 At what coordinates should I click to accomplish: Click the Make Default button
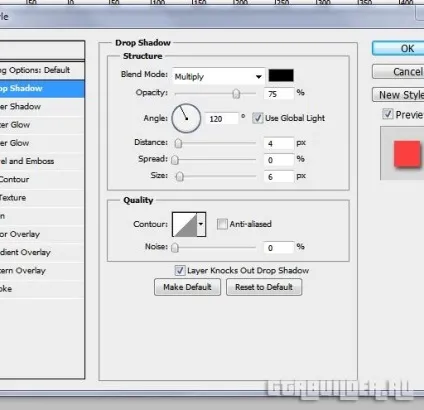click(187, 287)
